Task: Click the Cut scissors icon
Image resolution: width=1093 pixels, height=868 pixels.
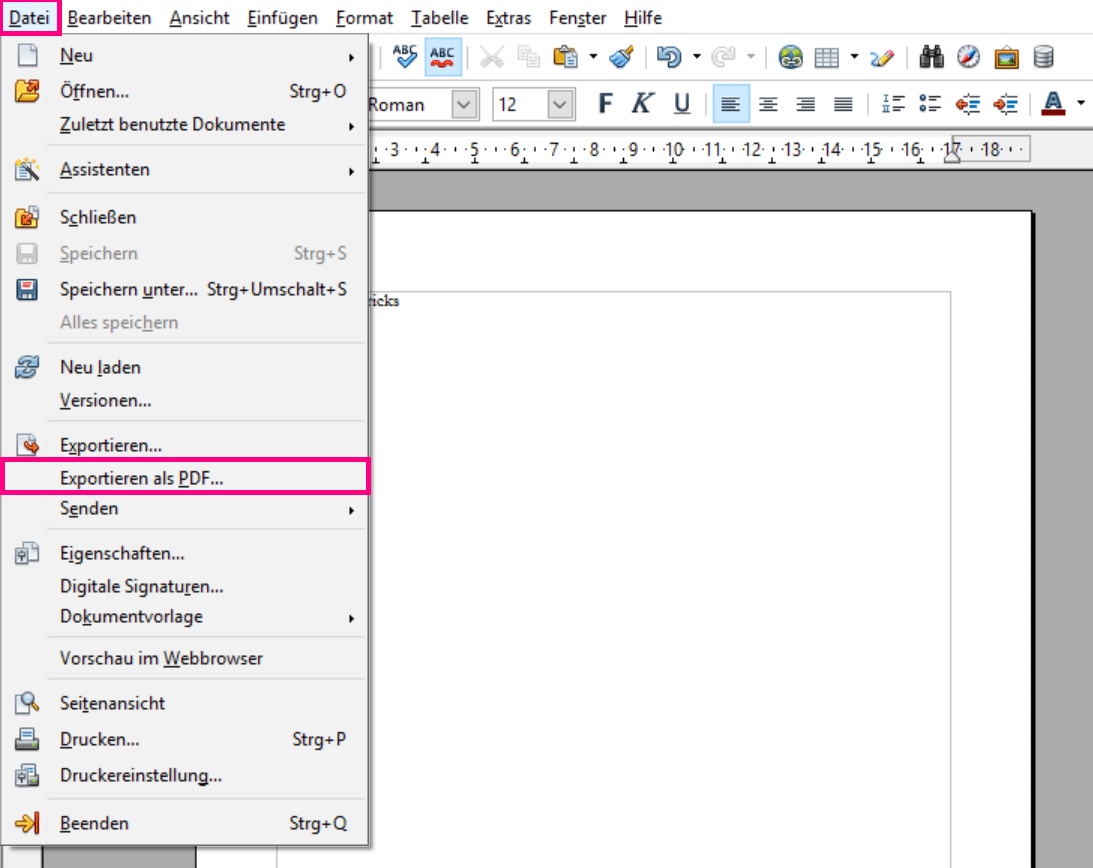Action: [492, 56]
